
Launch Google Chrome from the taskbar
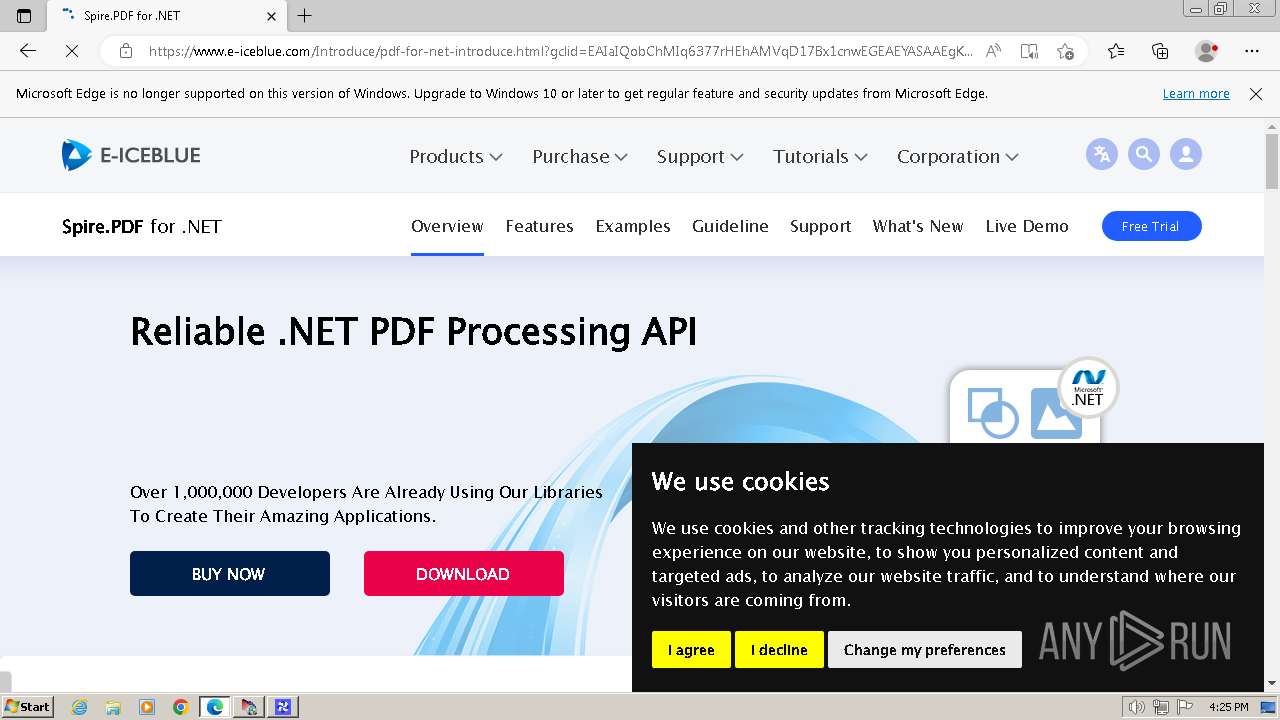pos(181,707)
